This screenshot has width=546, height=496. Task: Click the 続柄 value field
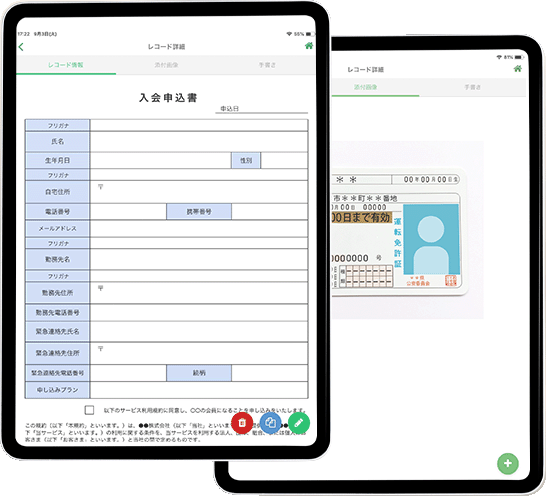point(270,373)
